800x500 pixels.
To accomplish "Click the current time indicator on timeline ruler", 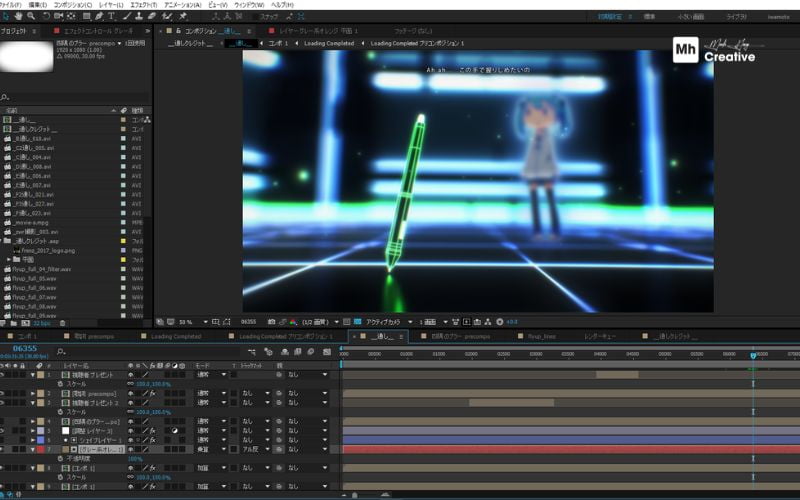I will [753, 355].
